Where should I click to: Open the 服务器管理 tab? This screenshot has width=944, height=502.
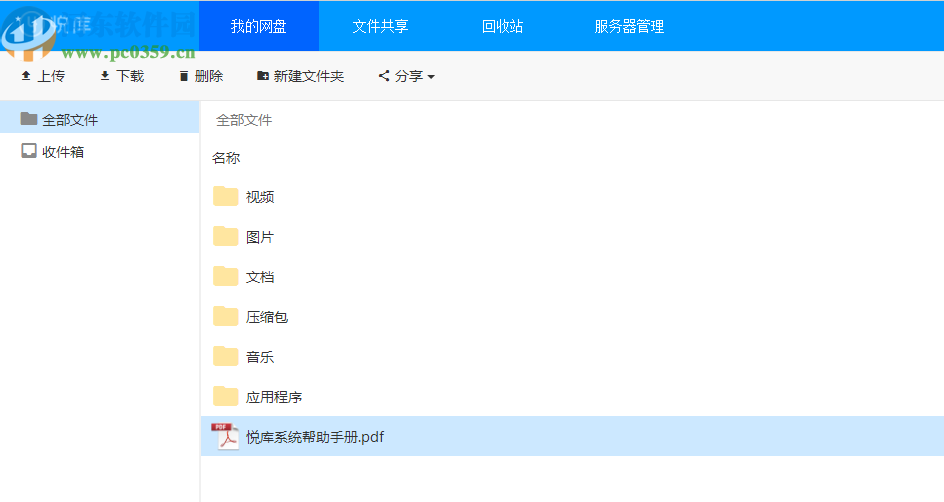tap(629, 26)
